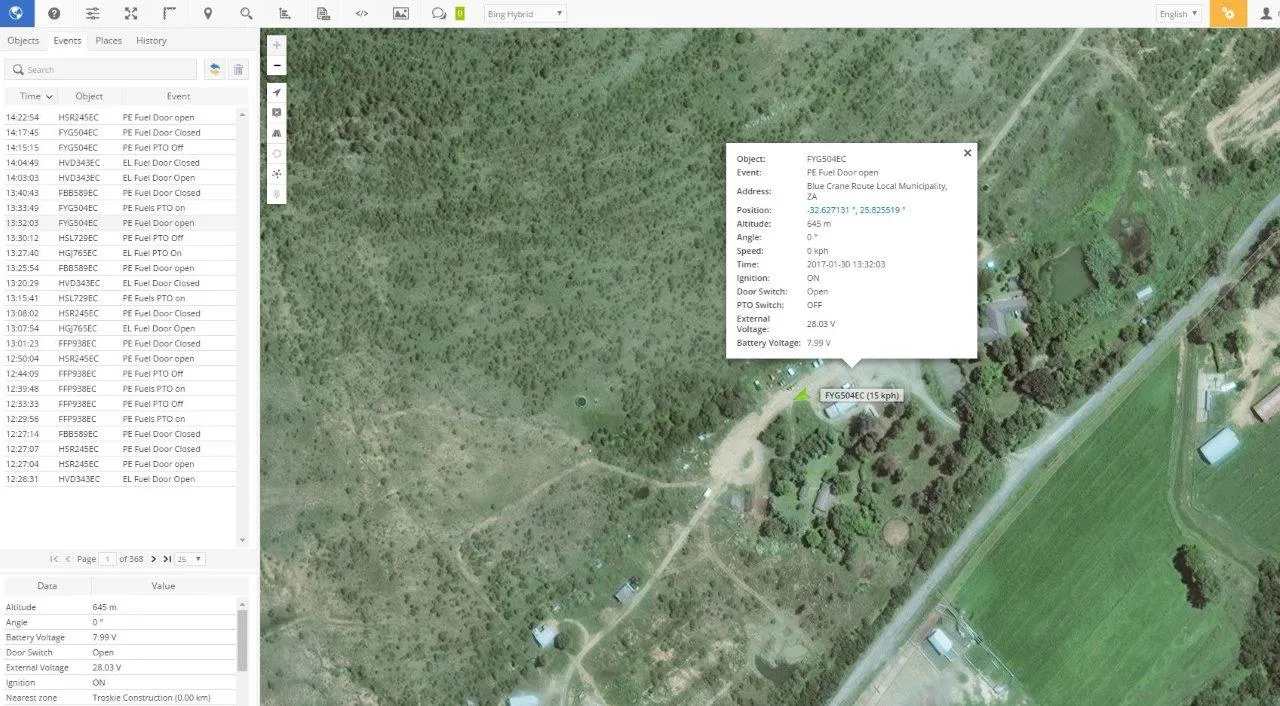Image resolution: width=1280 pixels, height=706 pixels.
Task: Toggle the zones circle map control
Action: (277, 153)
